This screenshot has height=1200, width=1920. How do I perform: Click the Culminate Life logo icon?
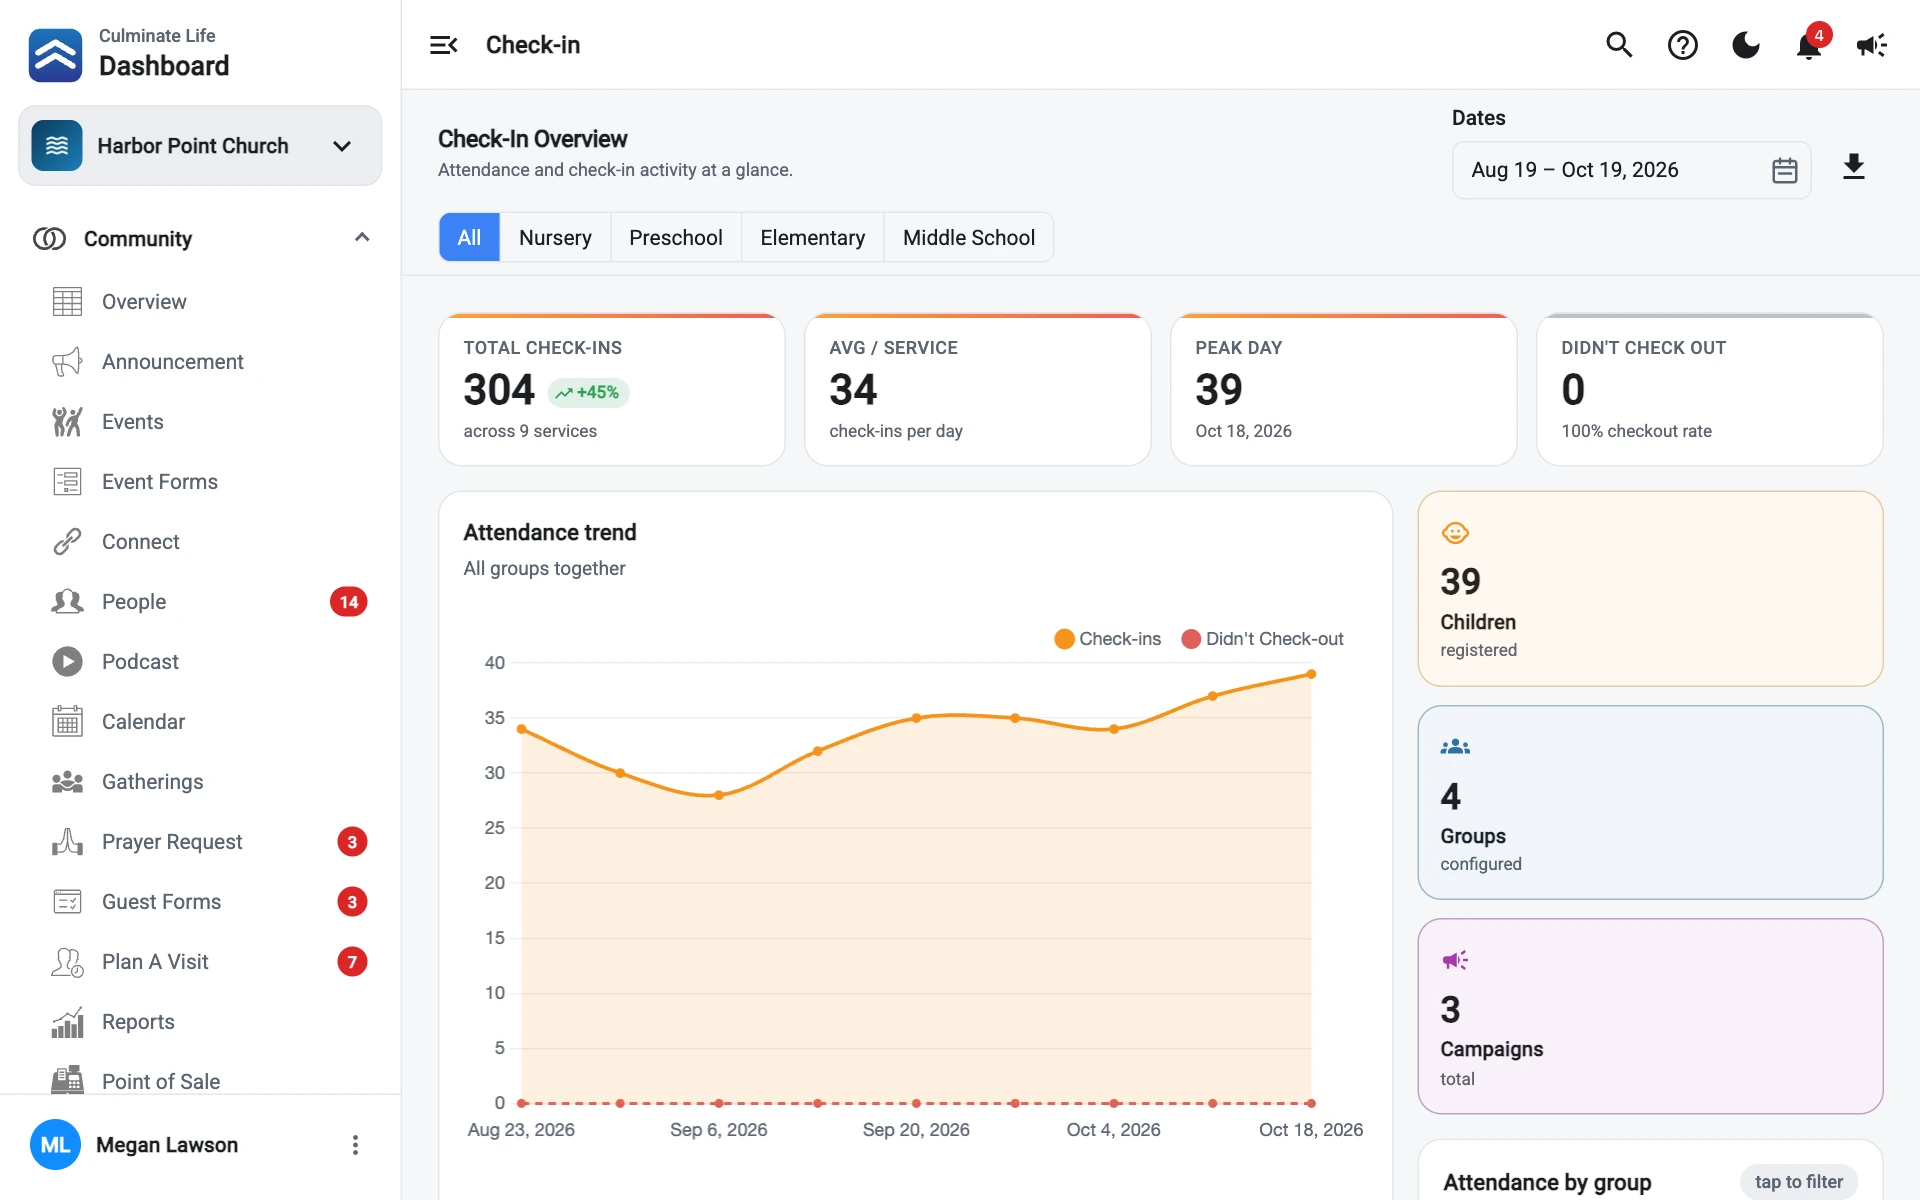pos(56,55)
